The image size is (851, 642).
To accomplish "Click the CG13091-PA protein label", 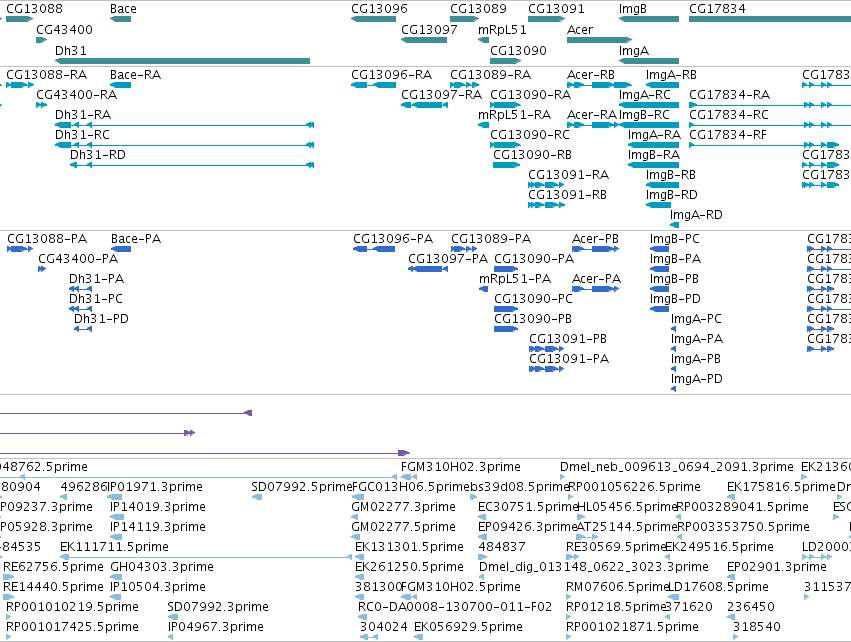I will coord(569,359).
